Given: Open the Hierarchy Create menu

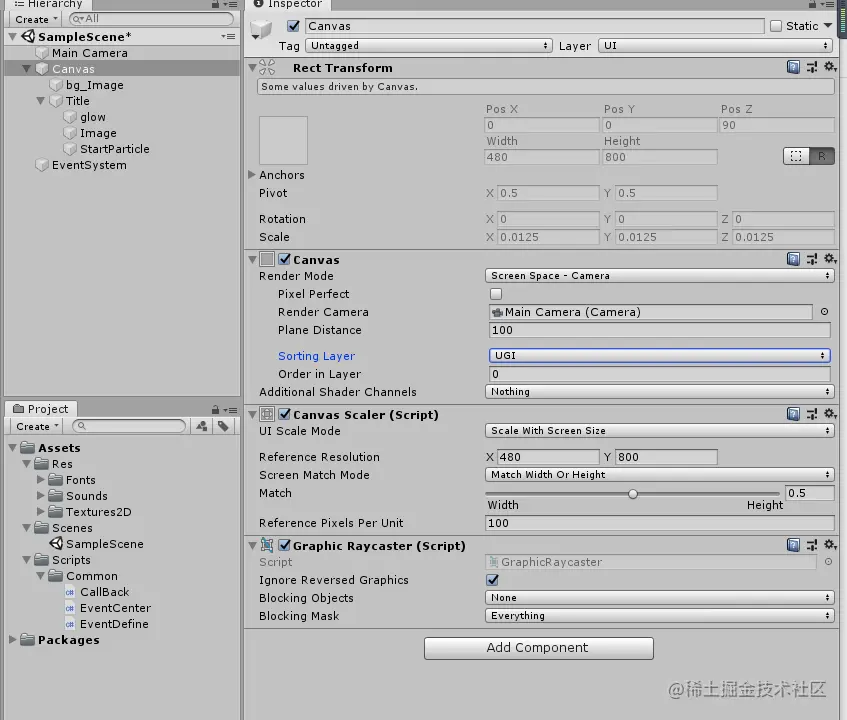Looking at the screenshot, I should coord(36,19).
